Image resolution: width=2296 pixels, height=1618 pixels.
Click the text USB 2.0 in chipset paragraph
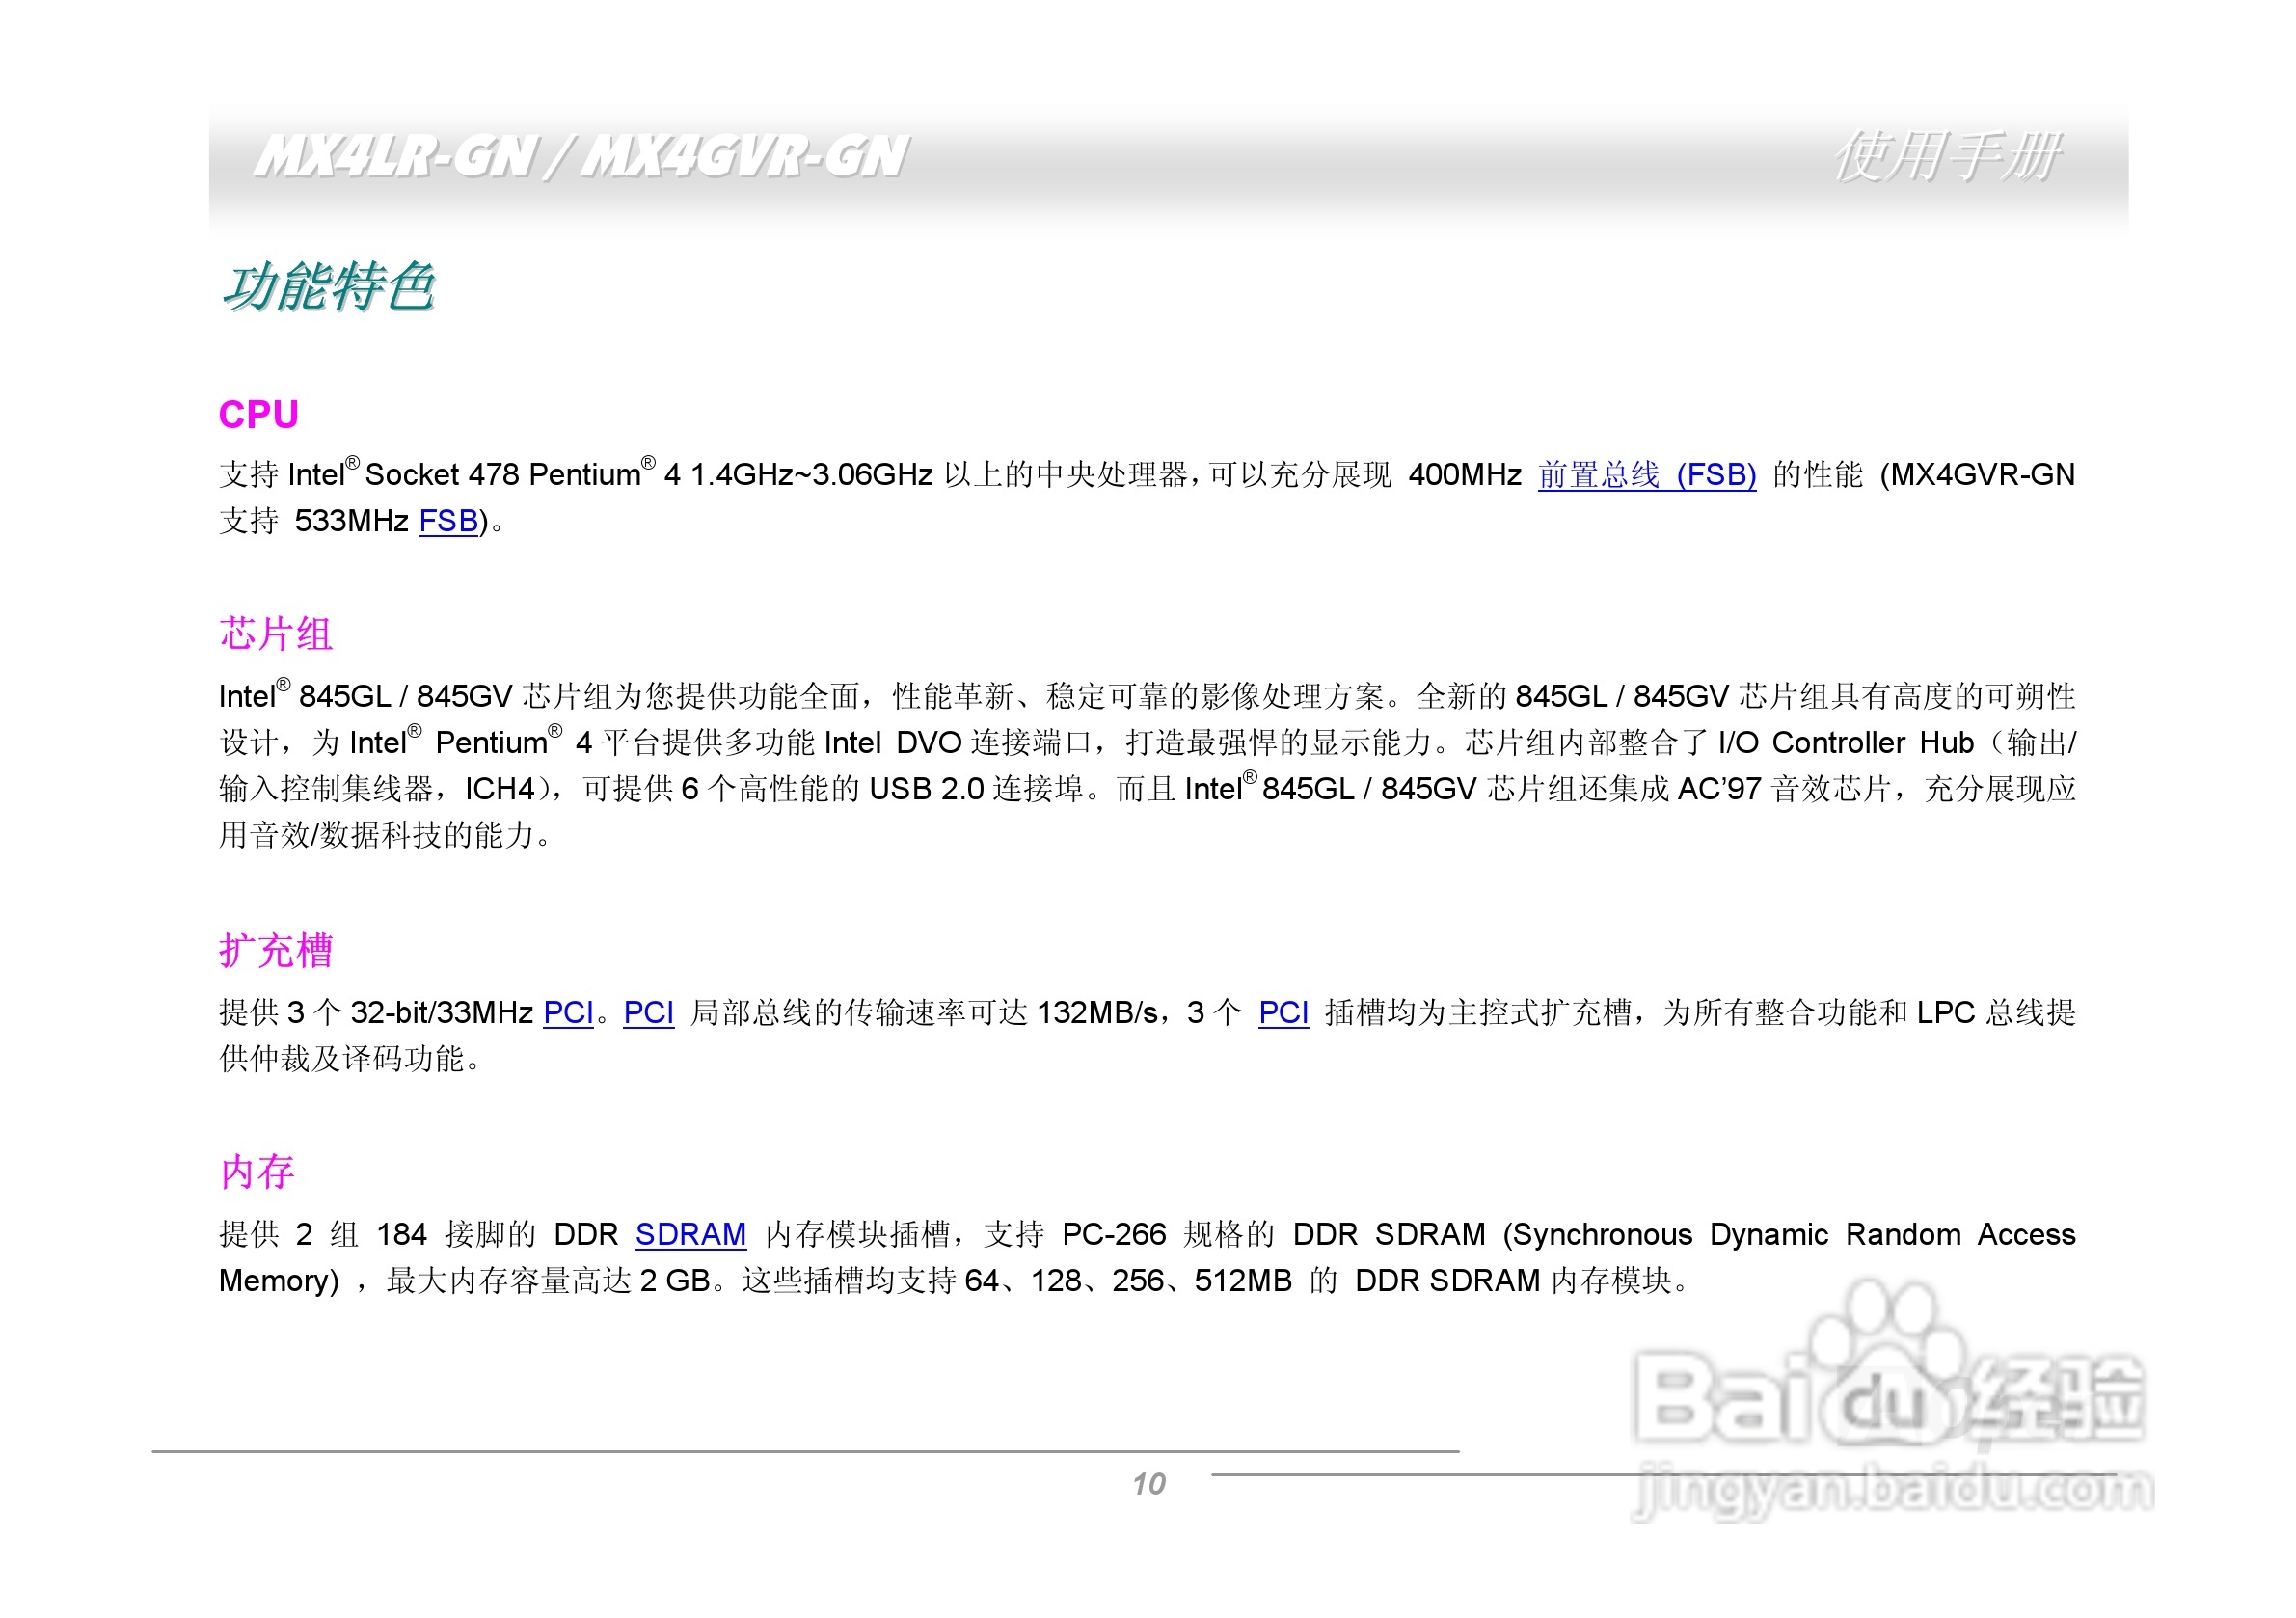(x=926, y=789)
